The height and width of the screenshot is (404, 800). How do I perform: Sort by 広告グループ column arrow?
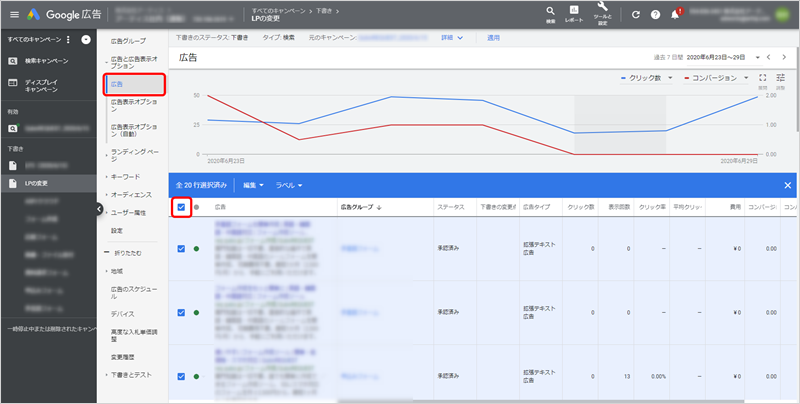[379, 208]
